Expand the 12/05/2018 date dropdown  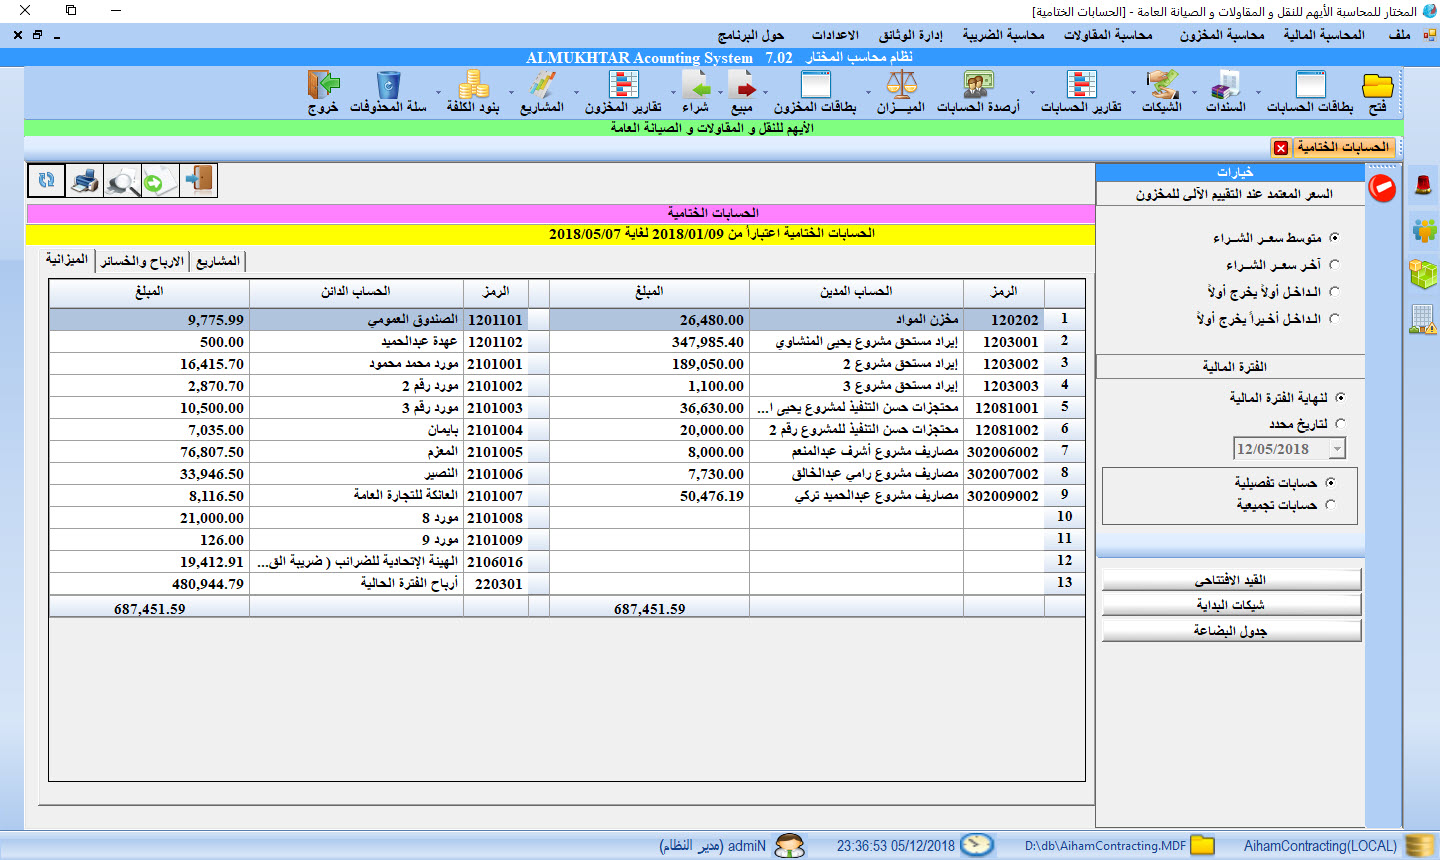coord(1336,450)
